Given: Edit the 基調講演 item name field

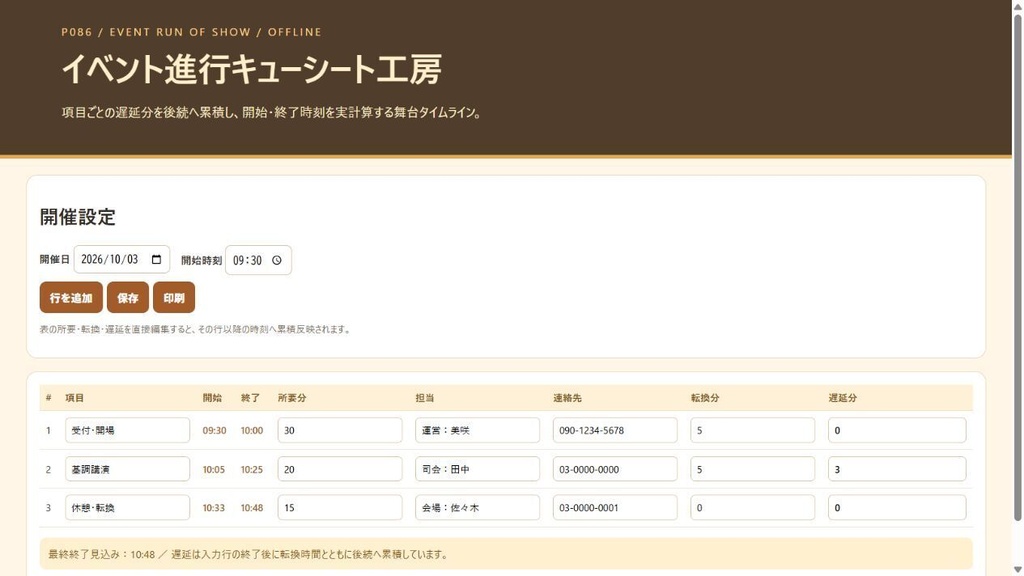Looking at the screenshot, I should (127, 469).
